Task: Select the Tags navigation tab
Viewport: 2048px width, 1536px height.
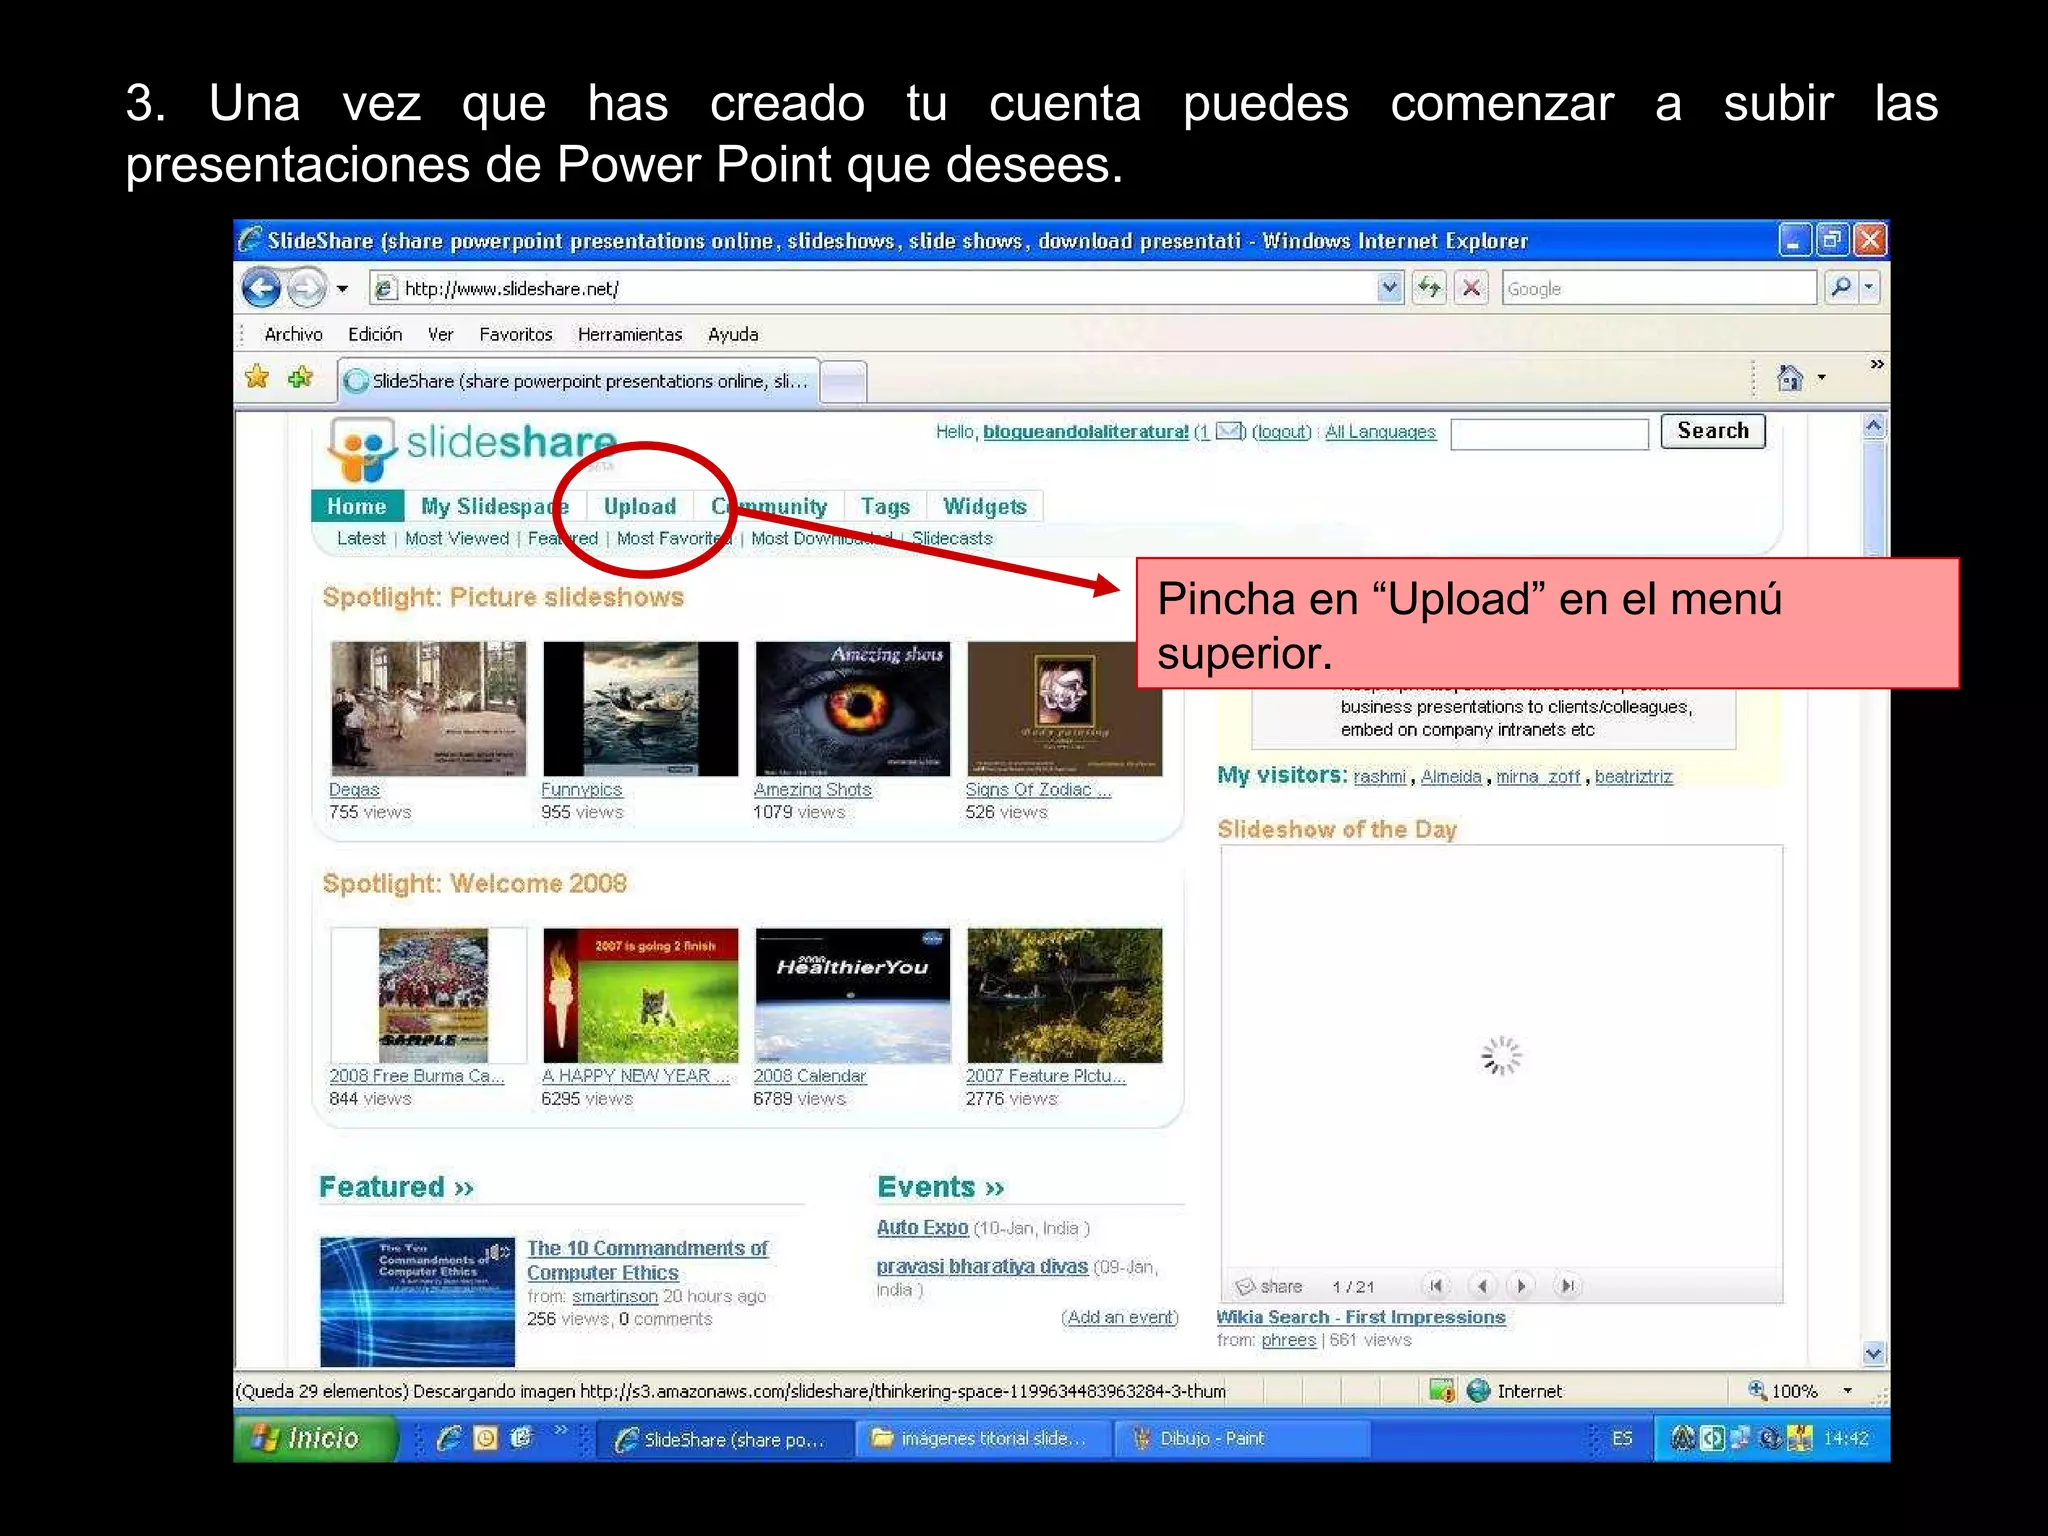Action: click(x=886, y=507)
